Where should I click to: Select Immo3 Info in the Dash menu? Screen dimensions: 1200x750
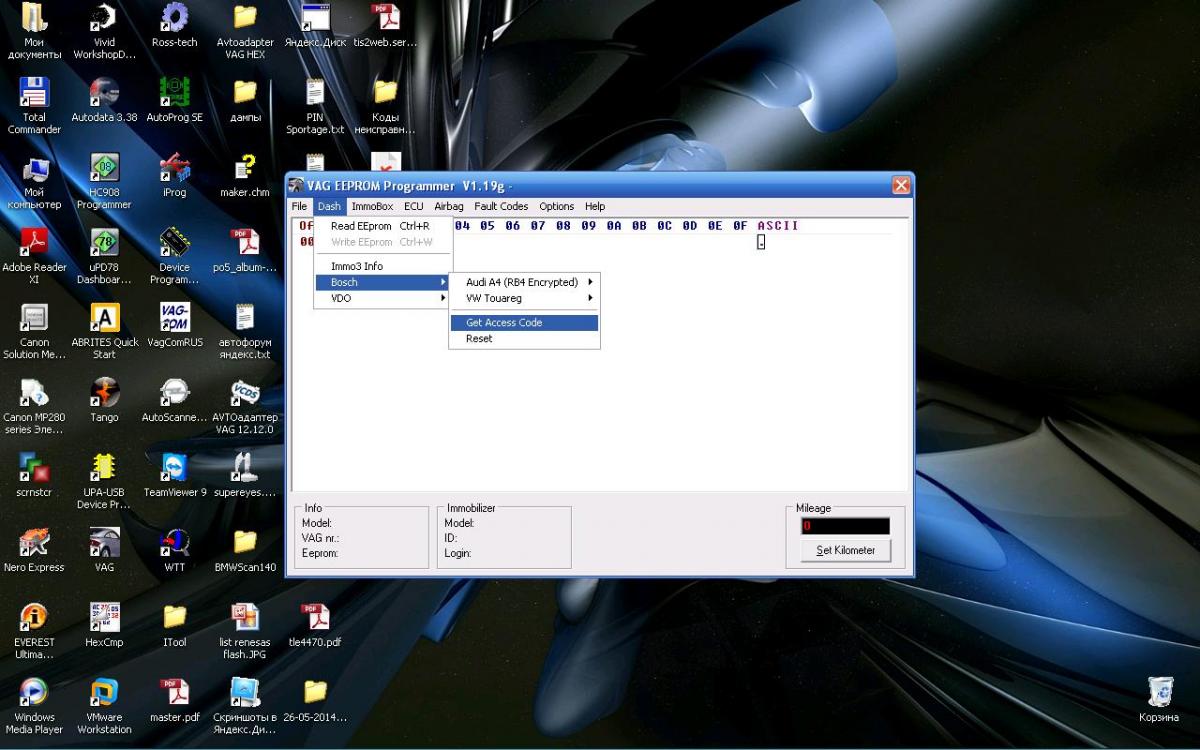click(381, 266)
